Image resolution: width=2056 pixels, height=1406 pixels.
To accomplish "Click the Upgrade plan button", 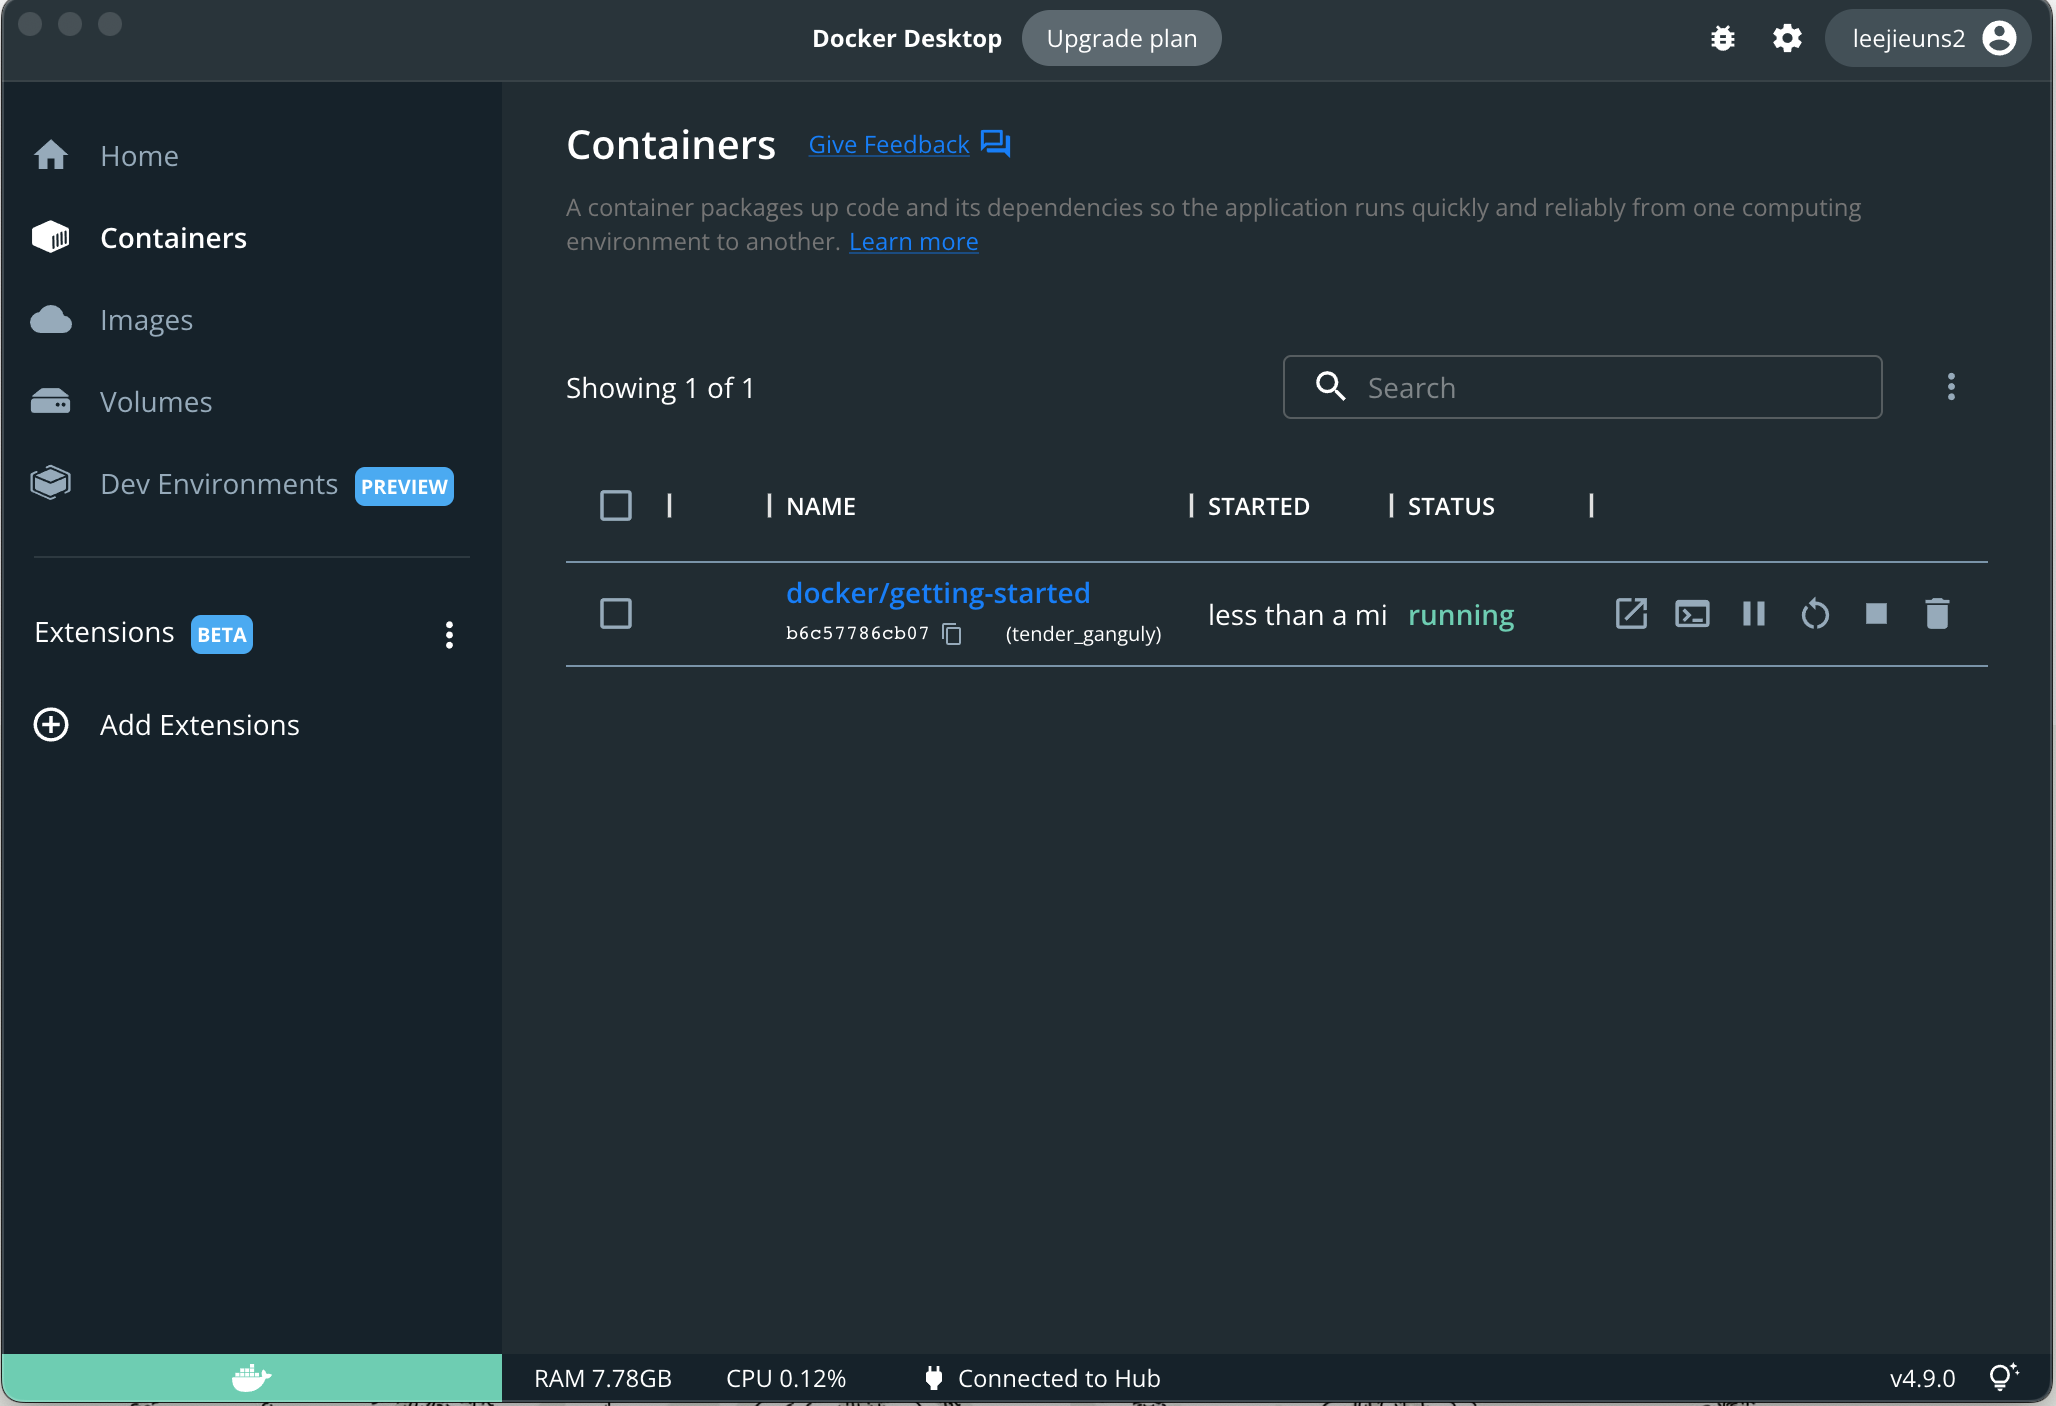I will (1121, 39).
